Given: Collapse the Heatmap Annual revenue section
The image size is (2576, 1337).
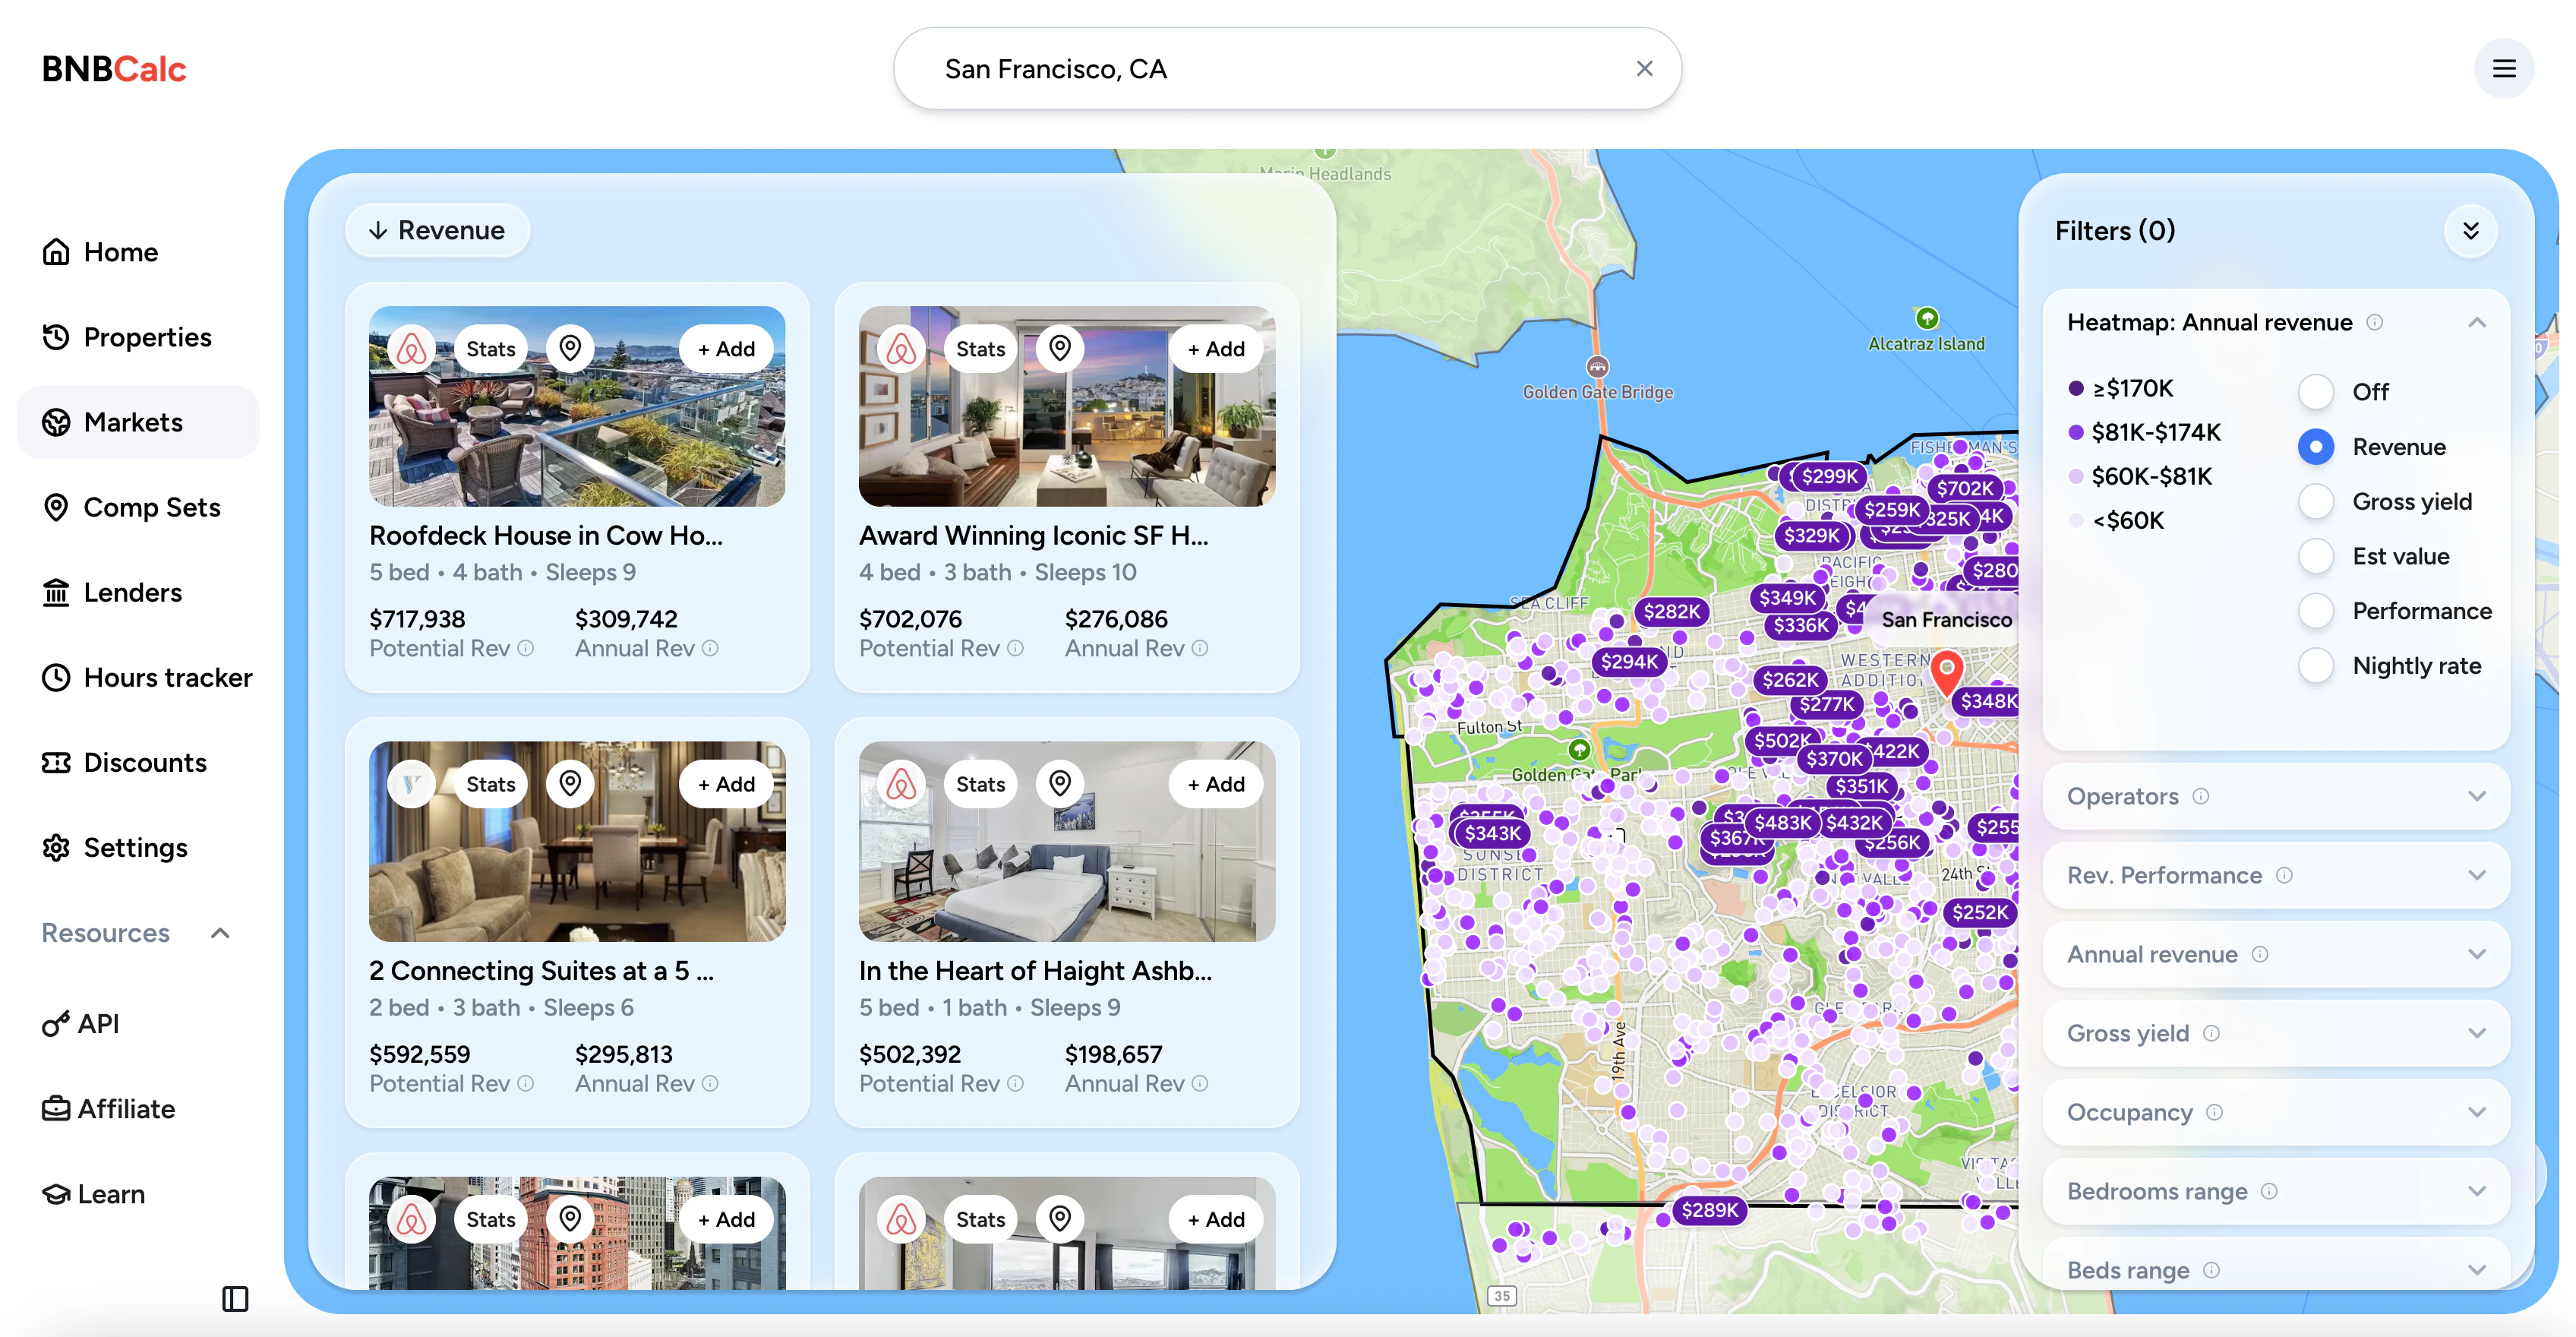Looking at the screenshot, I should [x=2476, y=322].
